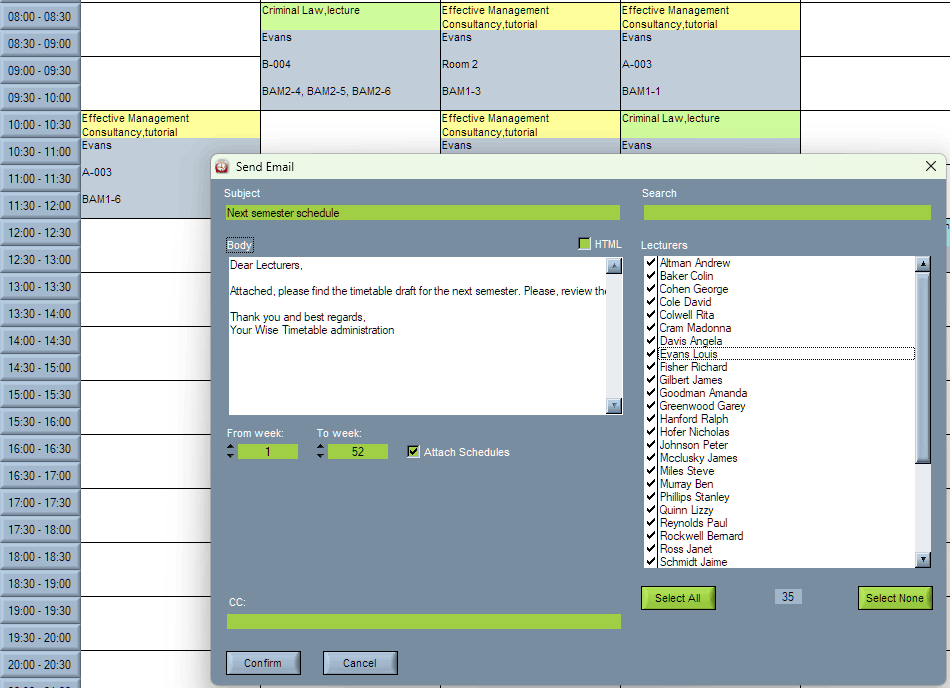Cancel the Send Email dialog
Screen dimensions: 950x688
tap(360, 663)
